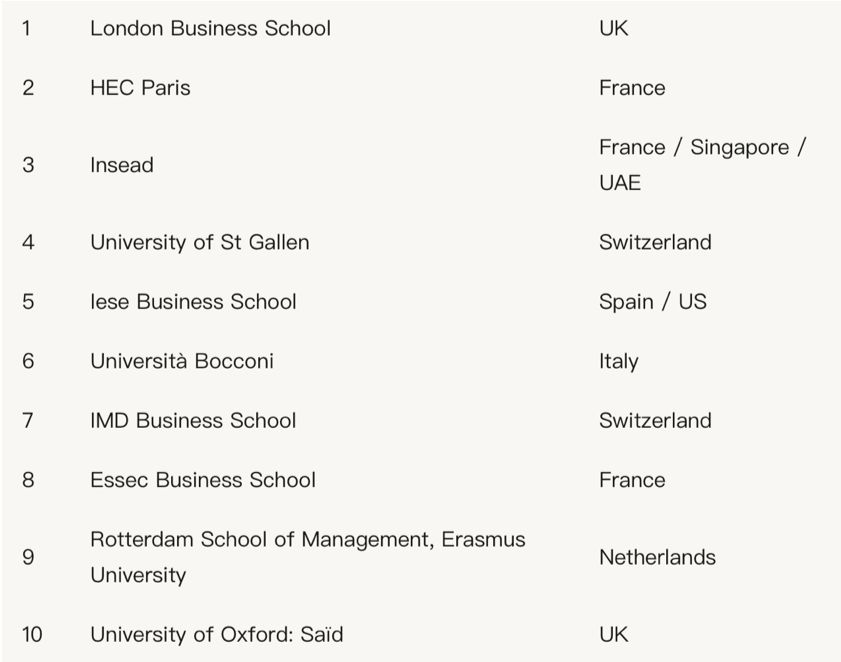Click rank number 1

click(x=26, y=28)
